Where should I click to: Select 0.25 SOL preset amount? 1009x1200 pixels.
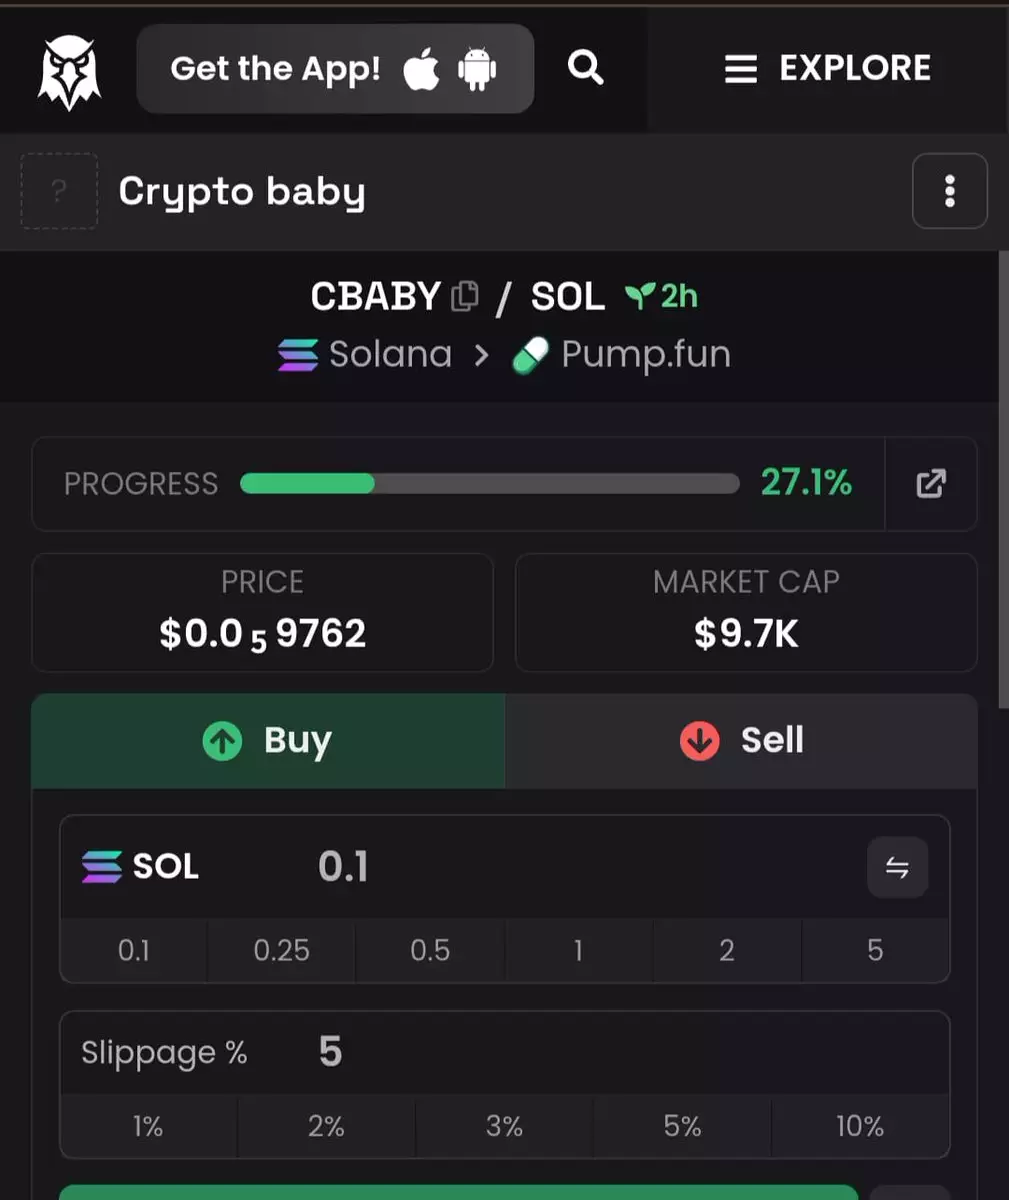tap(281, 950)
